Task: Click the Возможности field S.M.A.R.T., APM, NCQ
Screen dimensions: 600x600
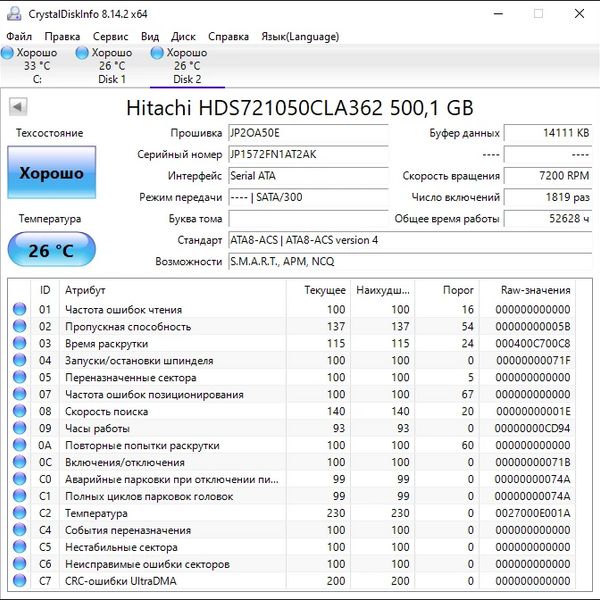Action: click(410, 261)
